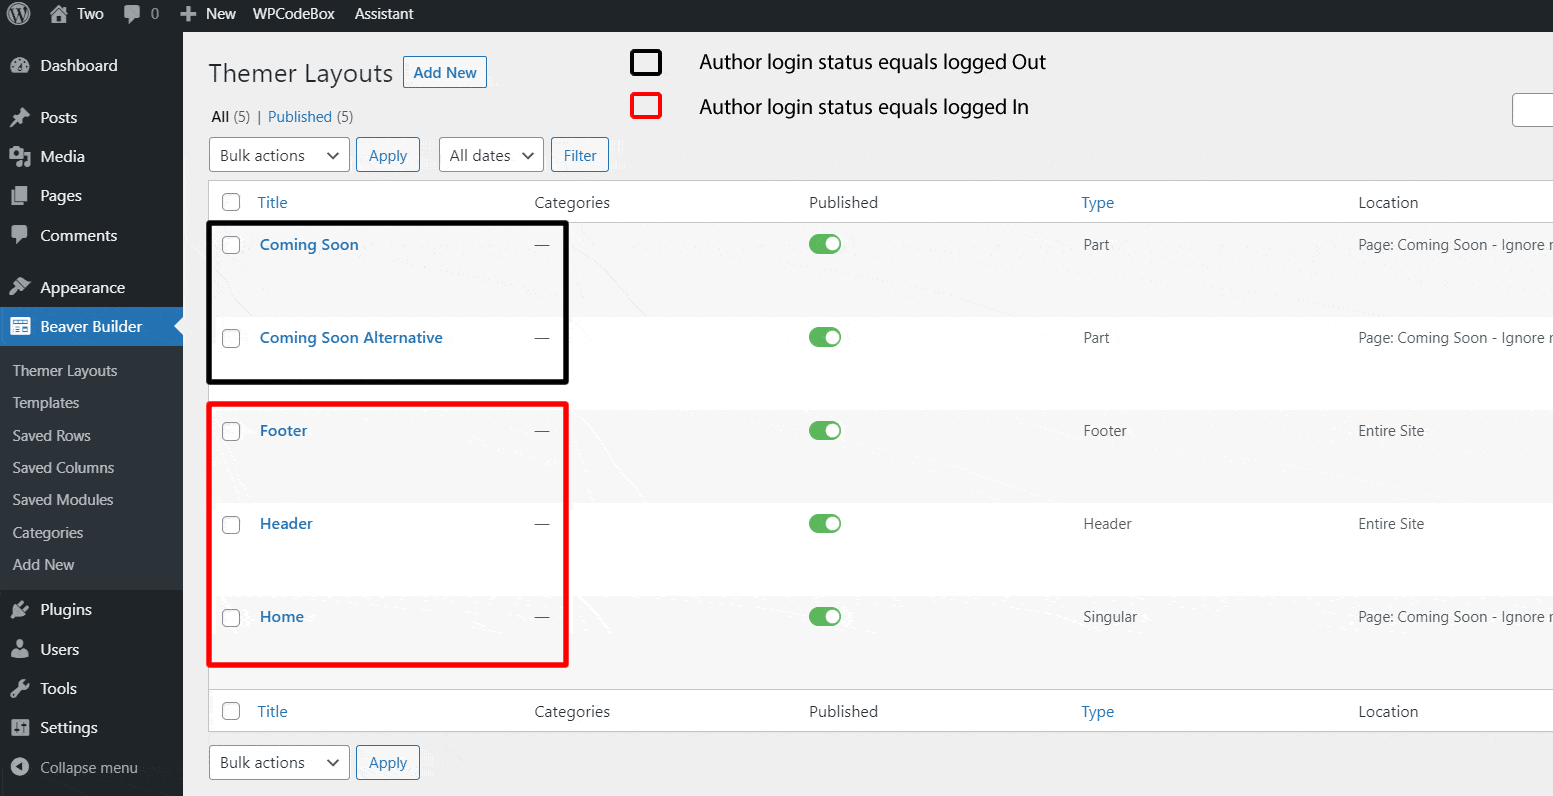The width and height of the screenshot is (1553, 796).
Task: Open the top Bulk actions dropdown
Action: tap(279, 155)
